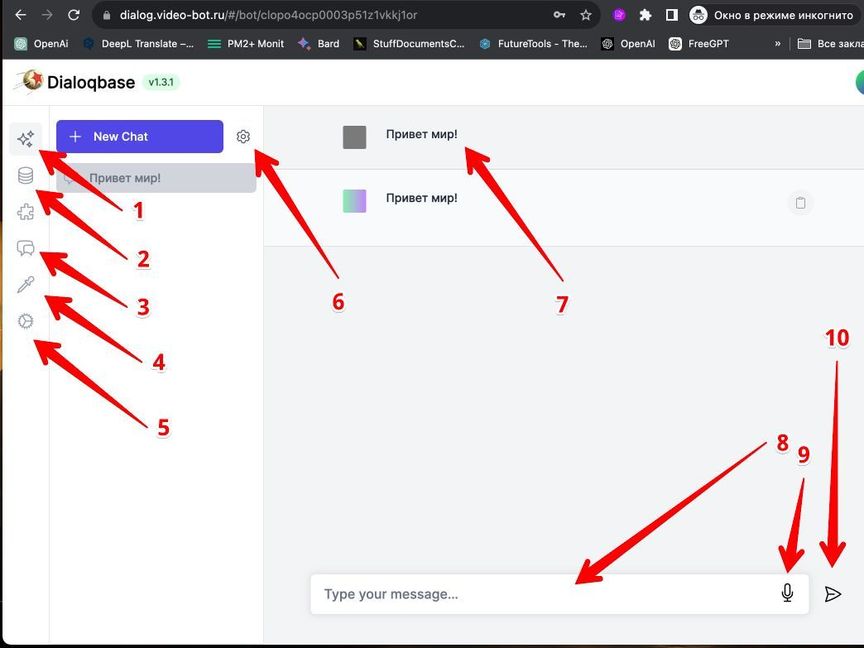Copy the bot reply with the clipboard icon
Image resolution: width=864 pixels, height=648 pixels.
pos(800,203)
